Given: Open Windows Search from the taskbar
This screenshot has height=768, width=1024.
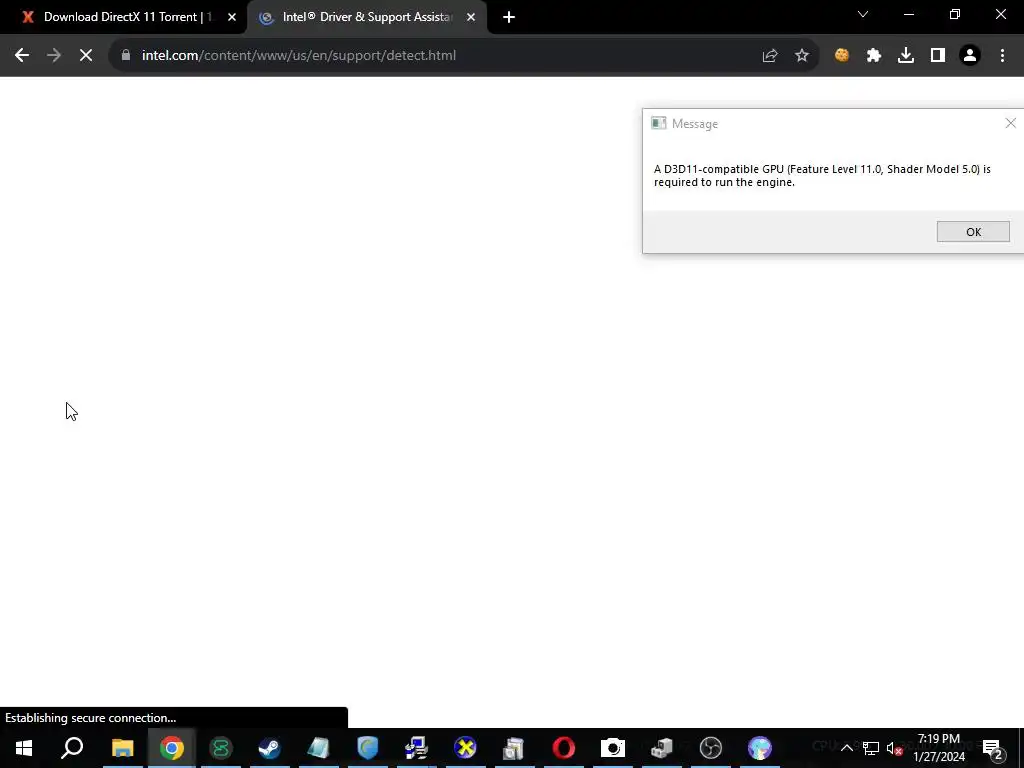Looking at the screenshot, I should tap(72, 748).
